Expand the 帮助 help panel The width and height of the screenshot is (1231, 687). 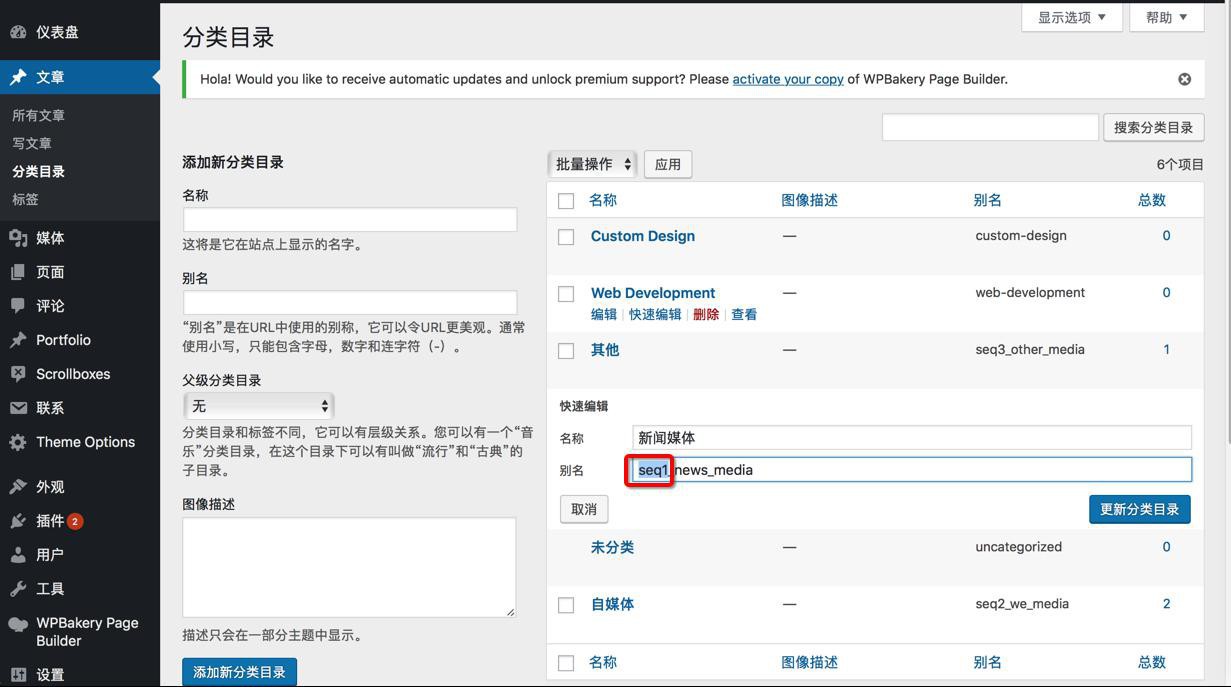pyautogui.click(x=1167, y=17)
